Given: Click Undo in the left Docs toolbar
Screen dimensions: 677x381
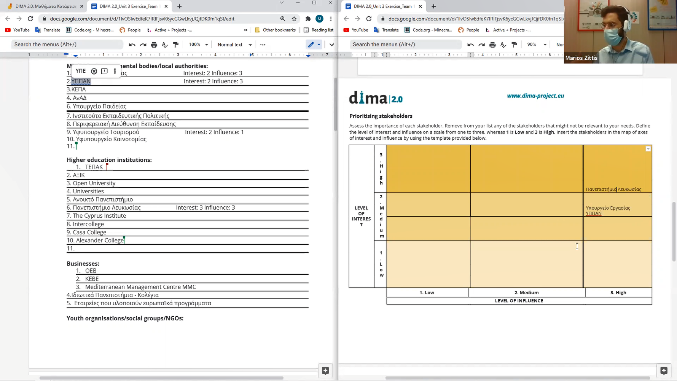Looking at the screenshot, I should pyautogui.click(x=132, y=44).
